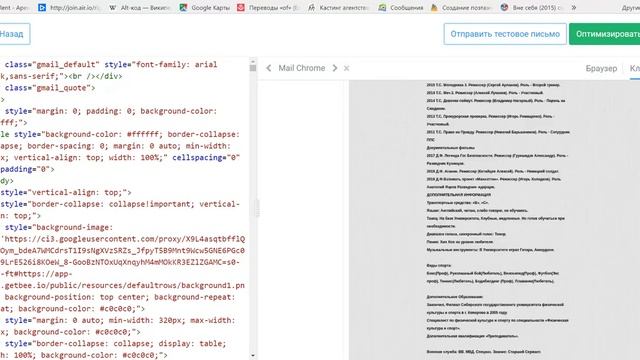
Task: Click the splitter handle between code and preview
Action: pos(257,208)
